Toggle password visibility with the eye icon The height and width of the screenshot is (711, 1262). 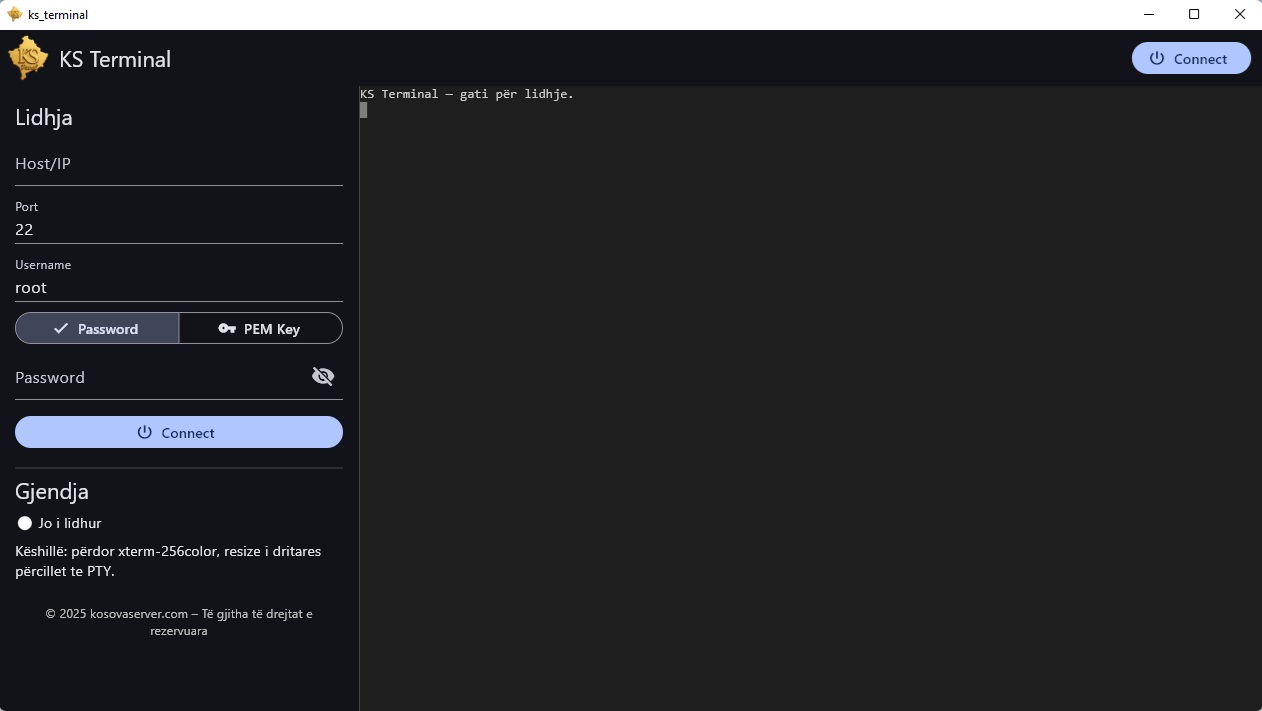click(322, 376)
